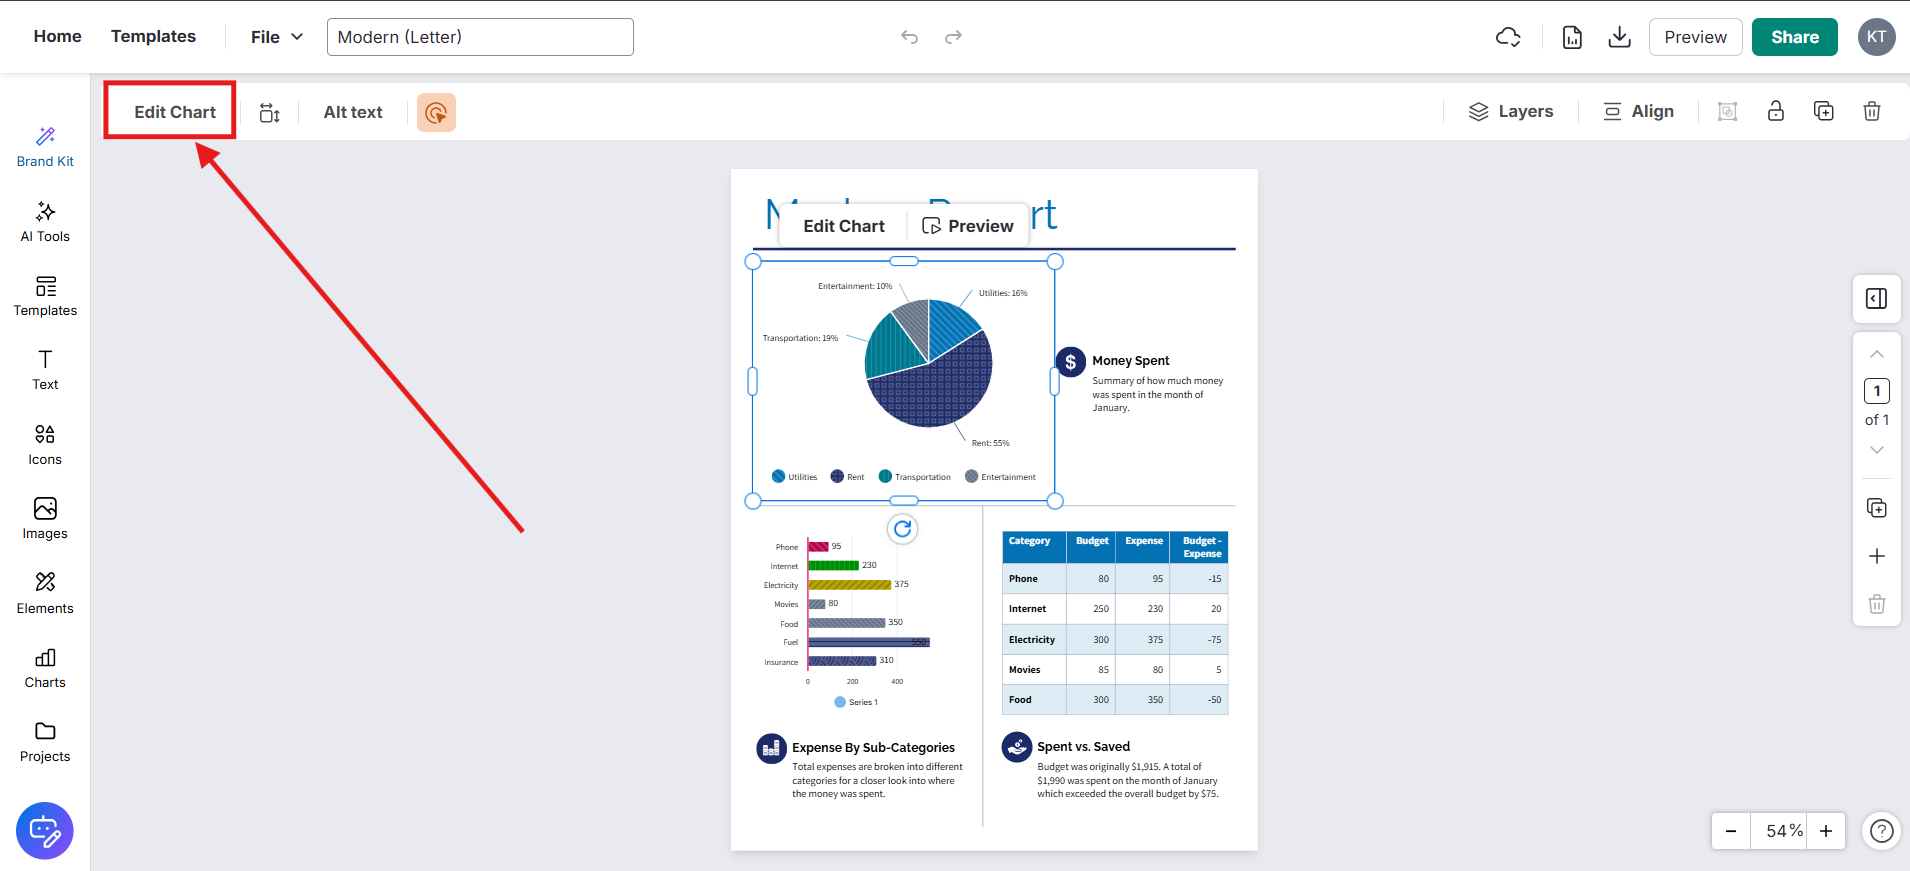The width and height of the screenshot is (1910, 871).
Task: Go to next page chevron
Action: pyautogui.click(x=1877, y=450)
